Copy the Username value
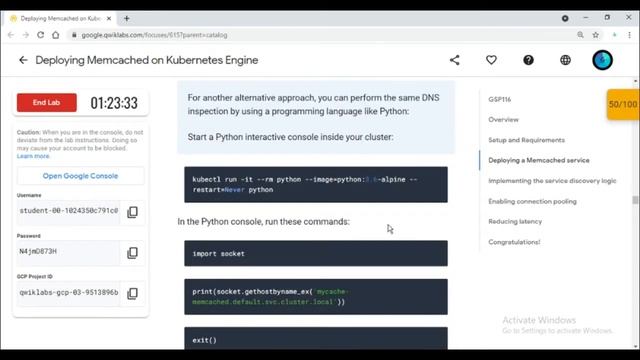 point(132,212)
